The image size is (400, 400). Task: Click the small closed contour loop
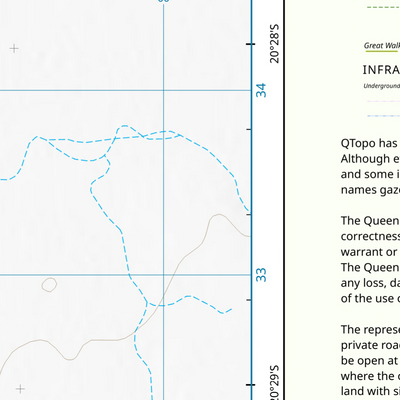click(49, 285)
